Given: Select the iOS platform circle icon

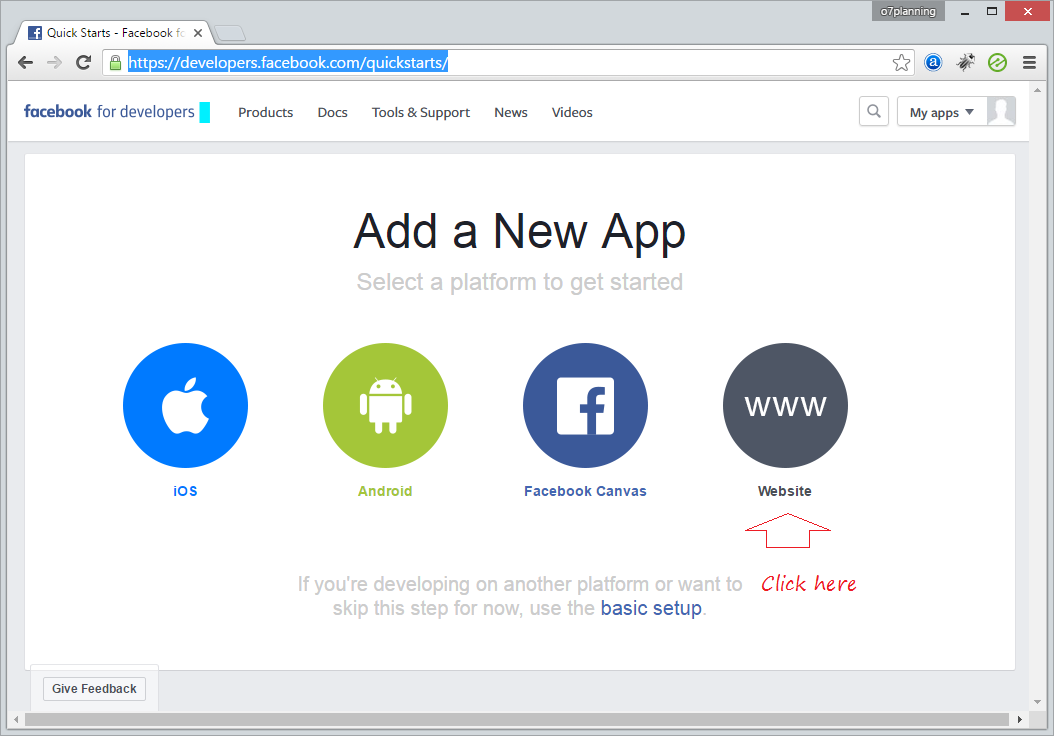Looking at the screenshot, I should point(186,405).
